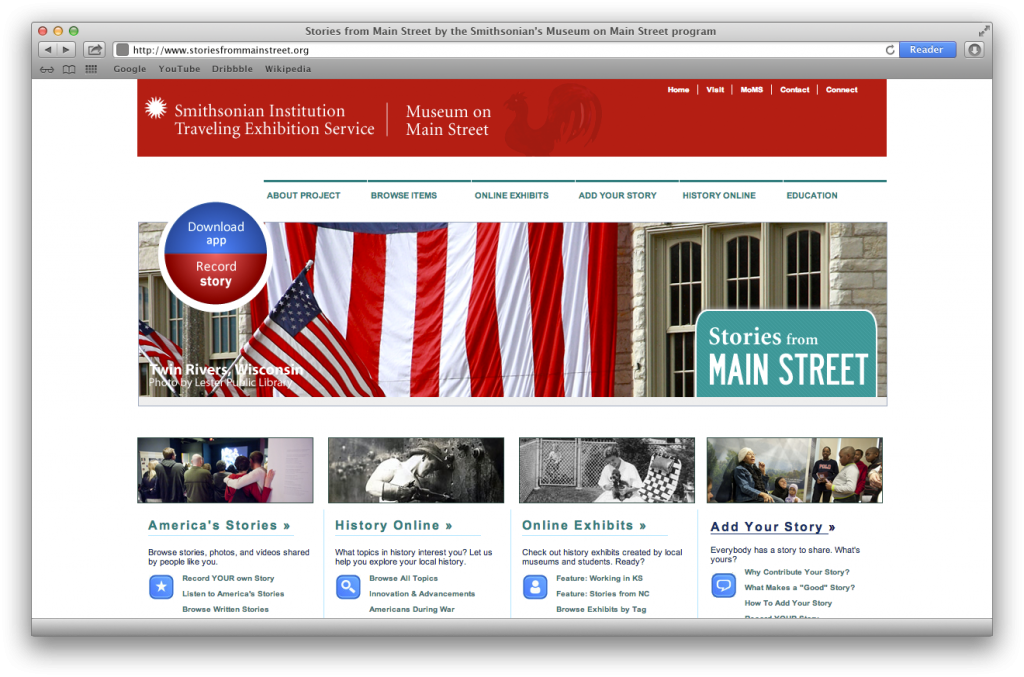Reload the page with the refresh icon
The height and width of the screenshot is (677, 1024).
pyautogui.click(x=889, y=50)
